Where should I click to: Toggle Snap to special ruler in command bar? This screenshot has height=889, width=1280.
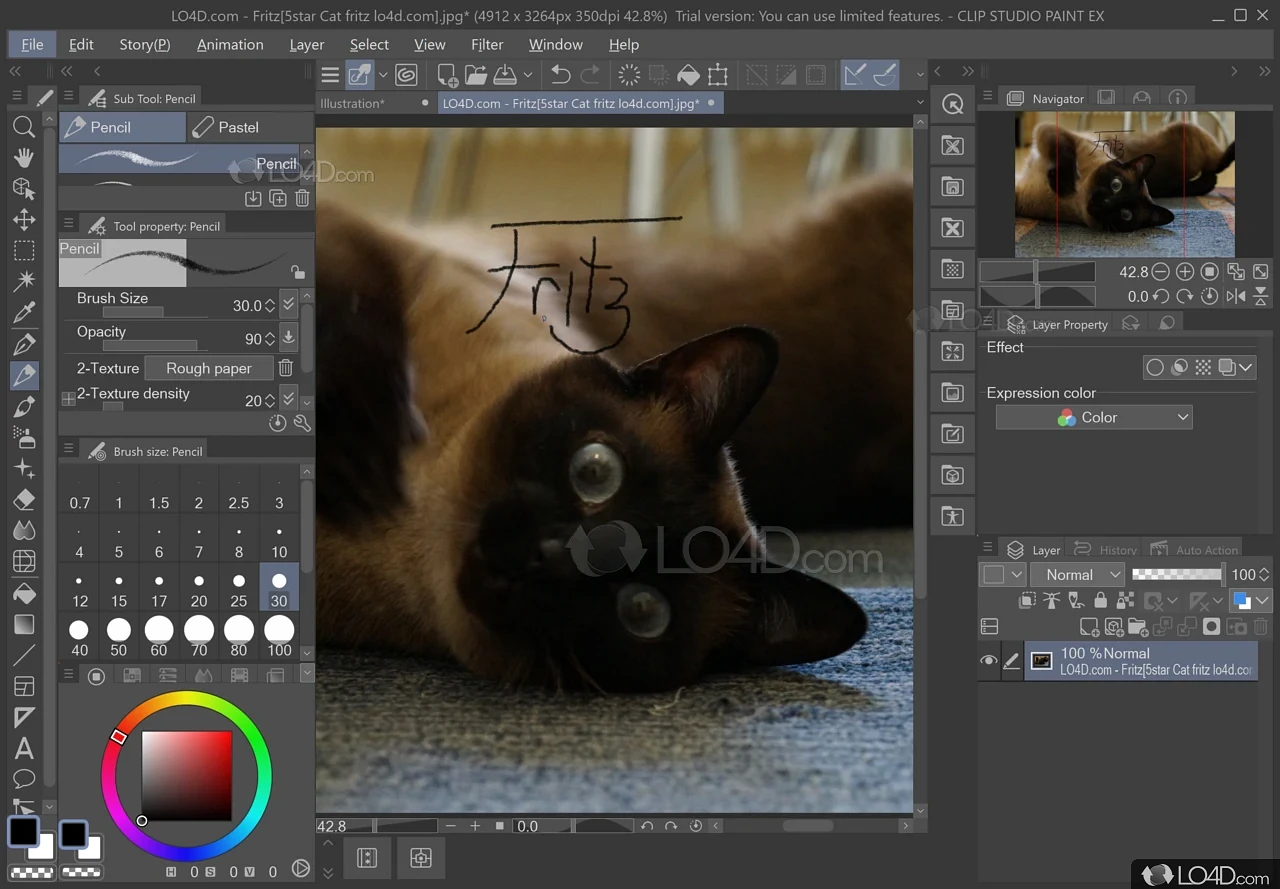[x=885, y=75]
